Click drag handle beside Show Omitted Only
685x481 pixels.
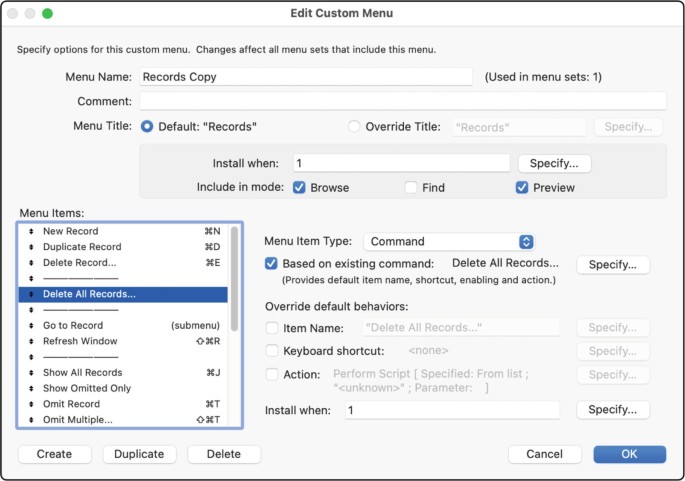(30, 388)
